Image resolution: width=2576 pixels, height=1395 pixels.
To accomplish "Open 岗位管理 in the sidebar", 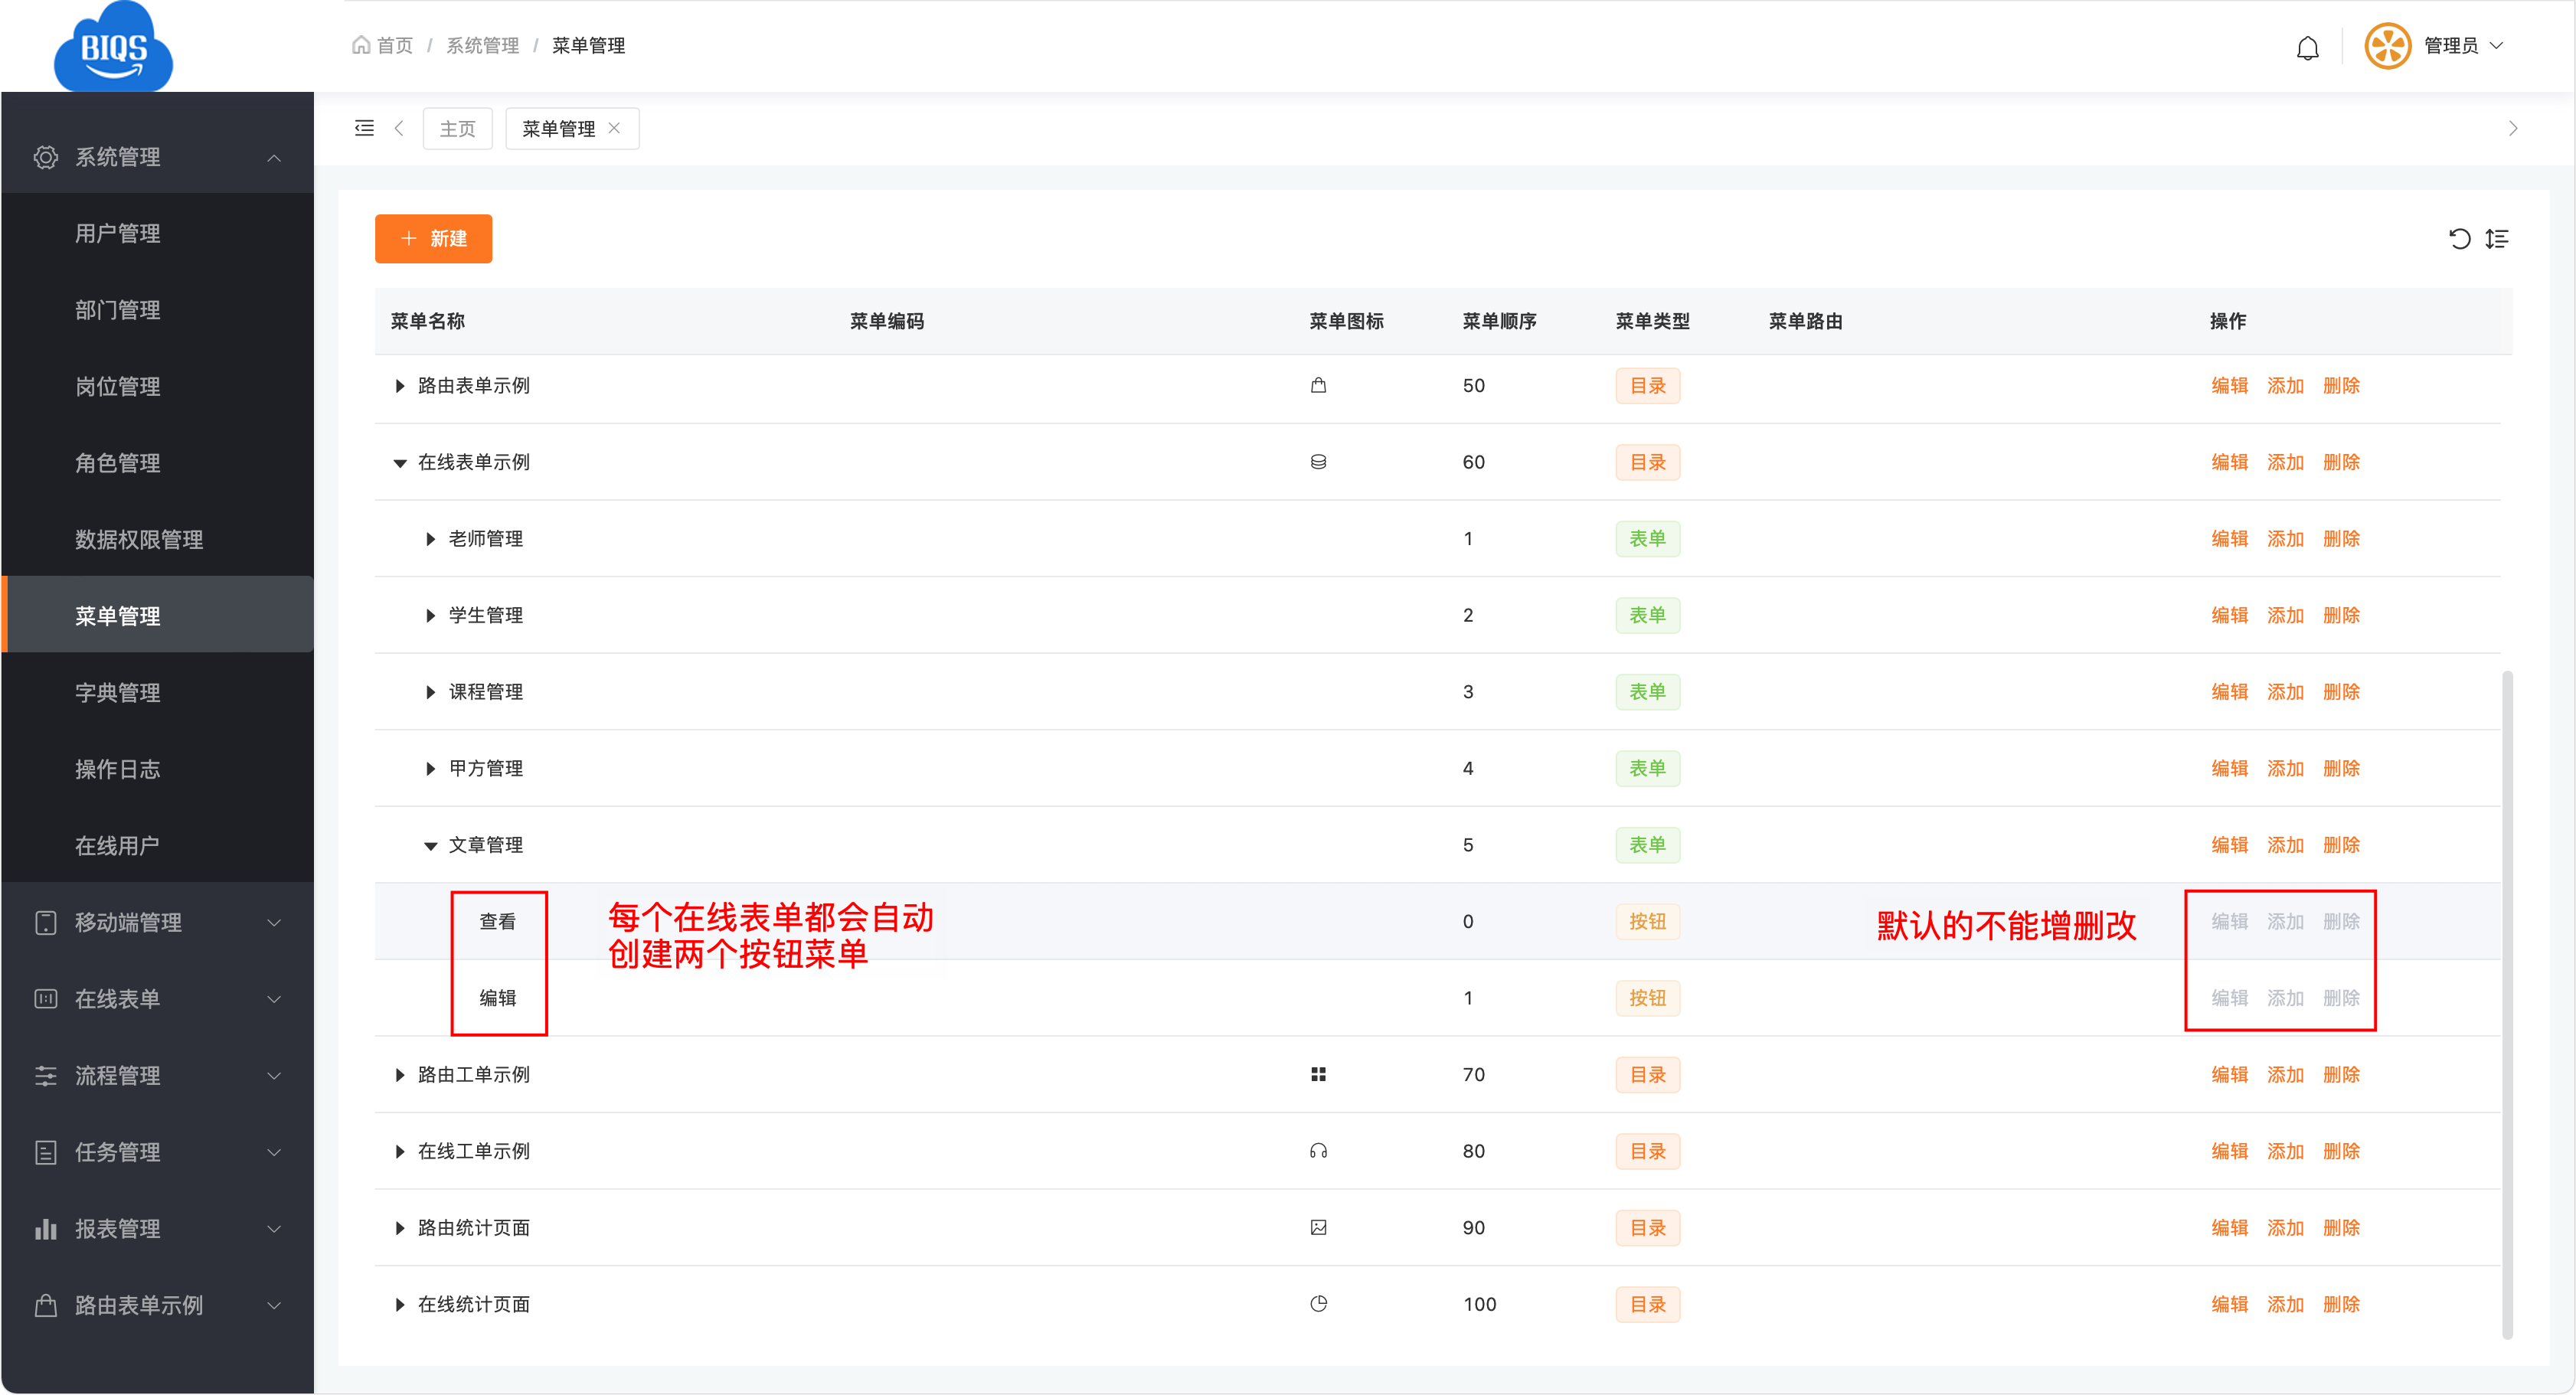I will (x=158, y=386).
